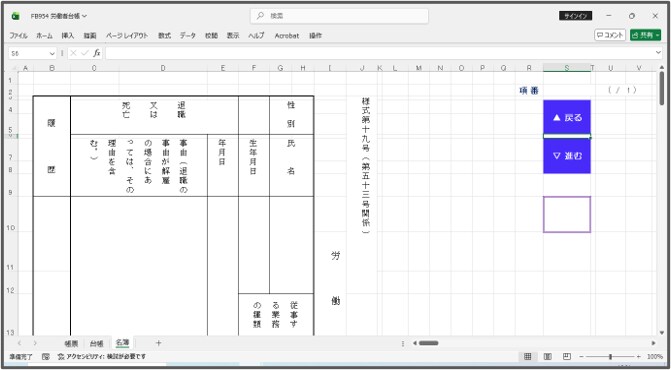Click the green 共有 share button

[645, 35]
